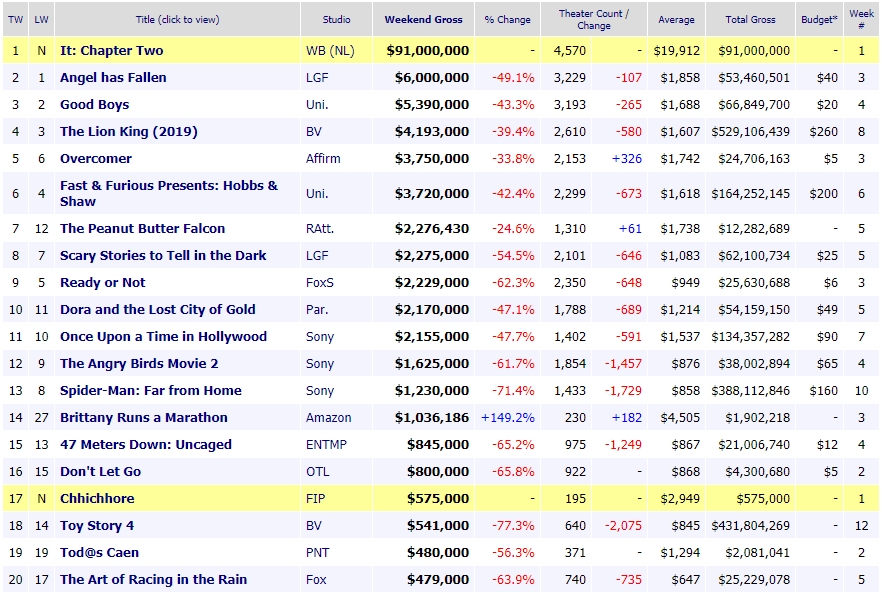Click the Chhichhore title link
Viewport: 882px width, 597px height.
(97, 499)
